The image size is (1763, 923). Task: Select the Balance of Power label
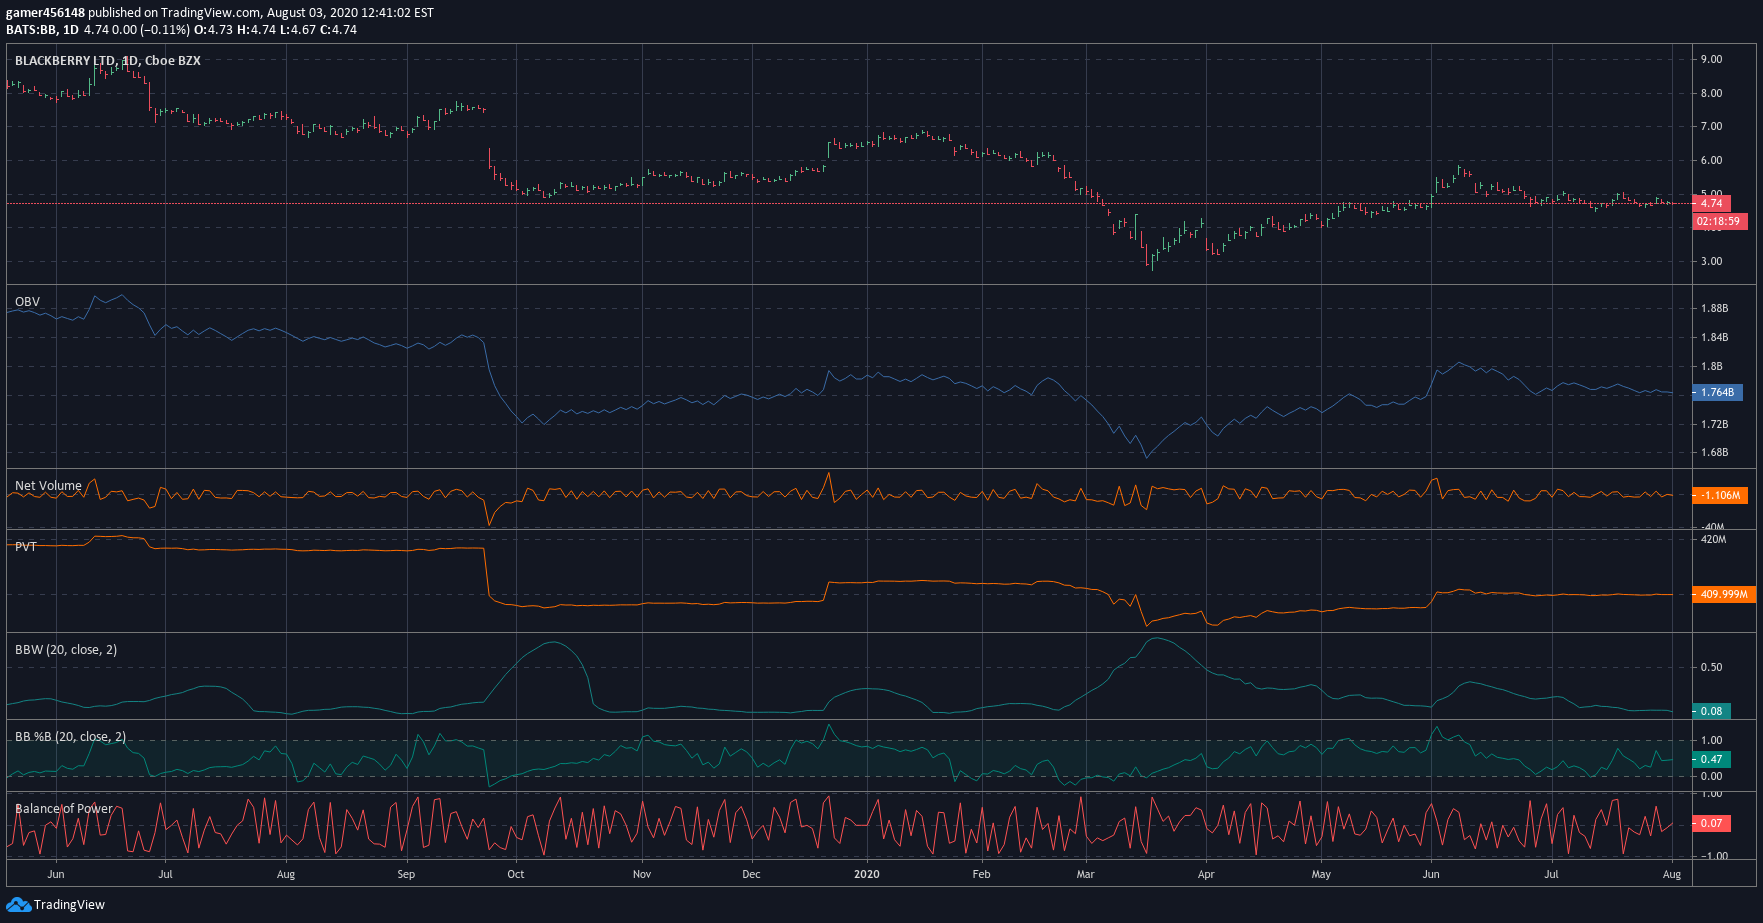[64, 809]
